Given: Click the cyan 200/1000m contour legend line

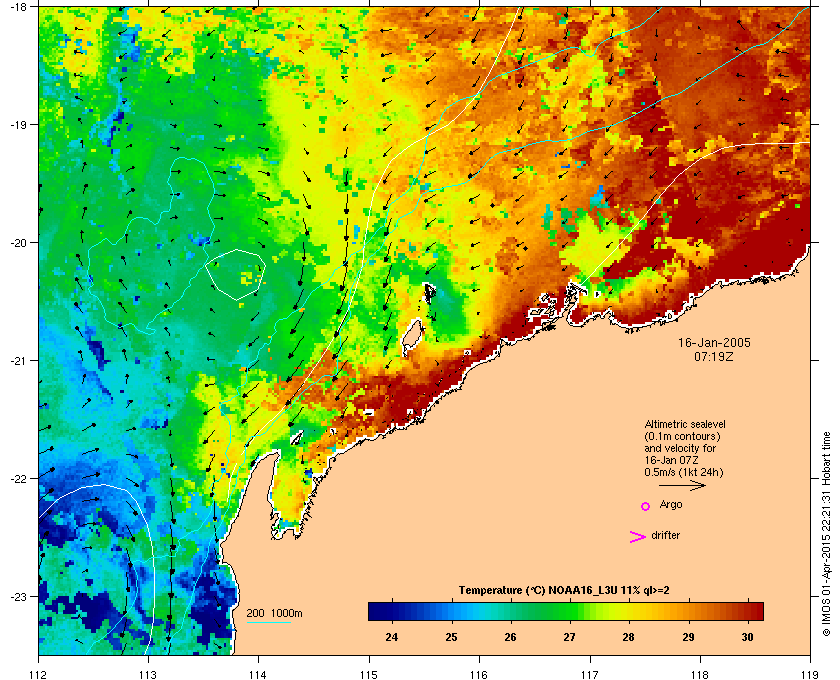Looking at the screenshot, I should tap(268, 622).
